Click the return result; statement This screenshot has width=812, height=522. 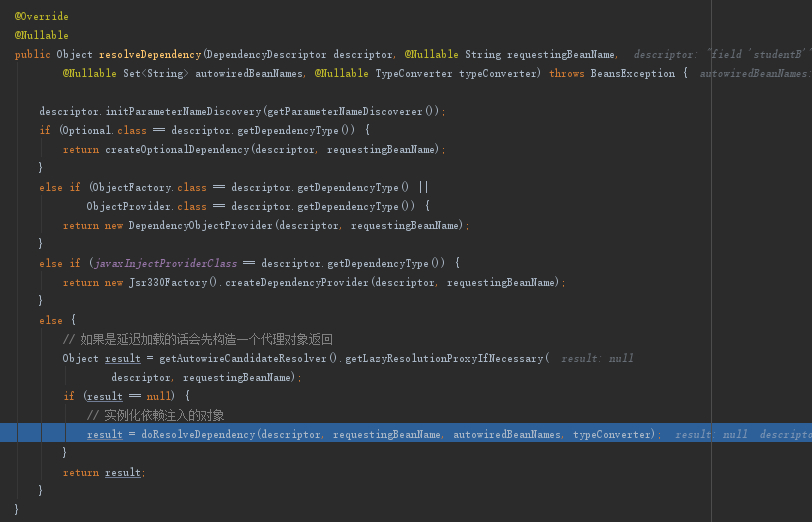coord(104,472)
